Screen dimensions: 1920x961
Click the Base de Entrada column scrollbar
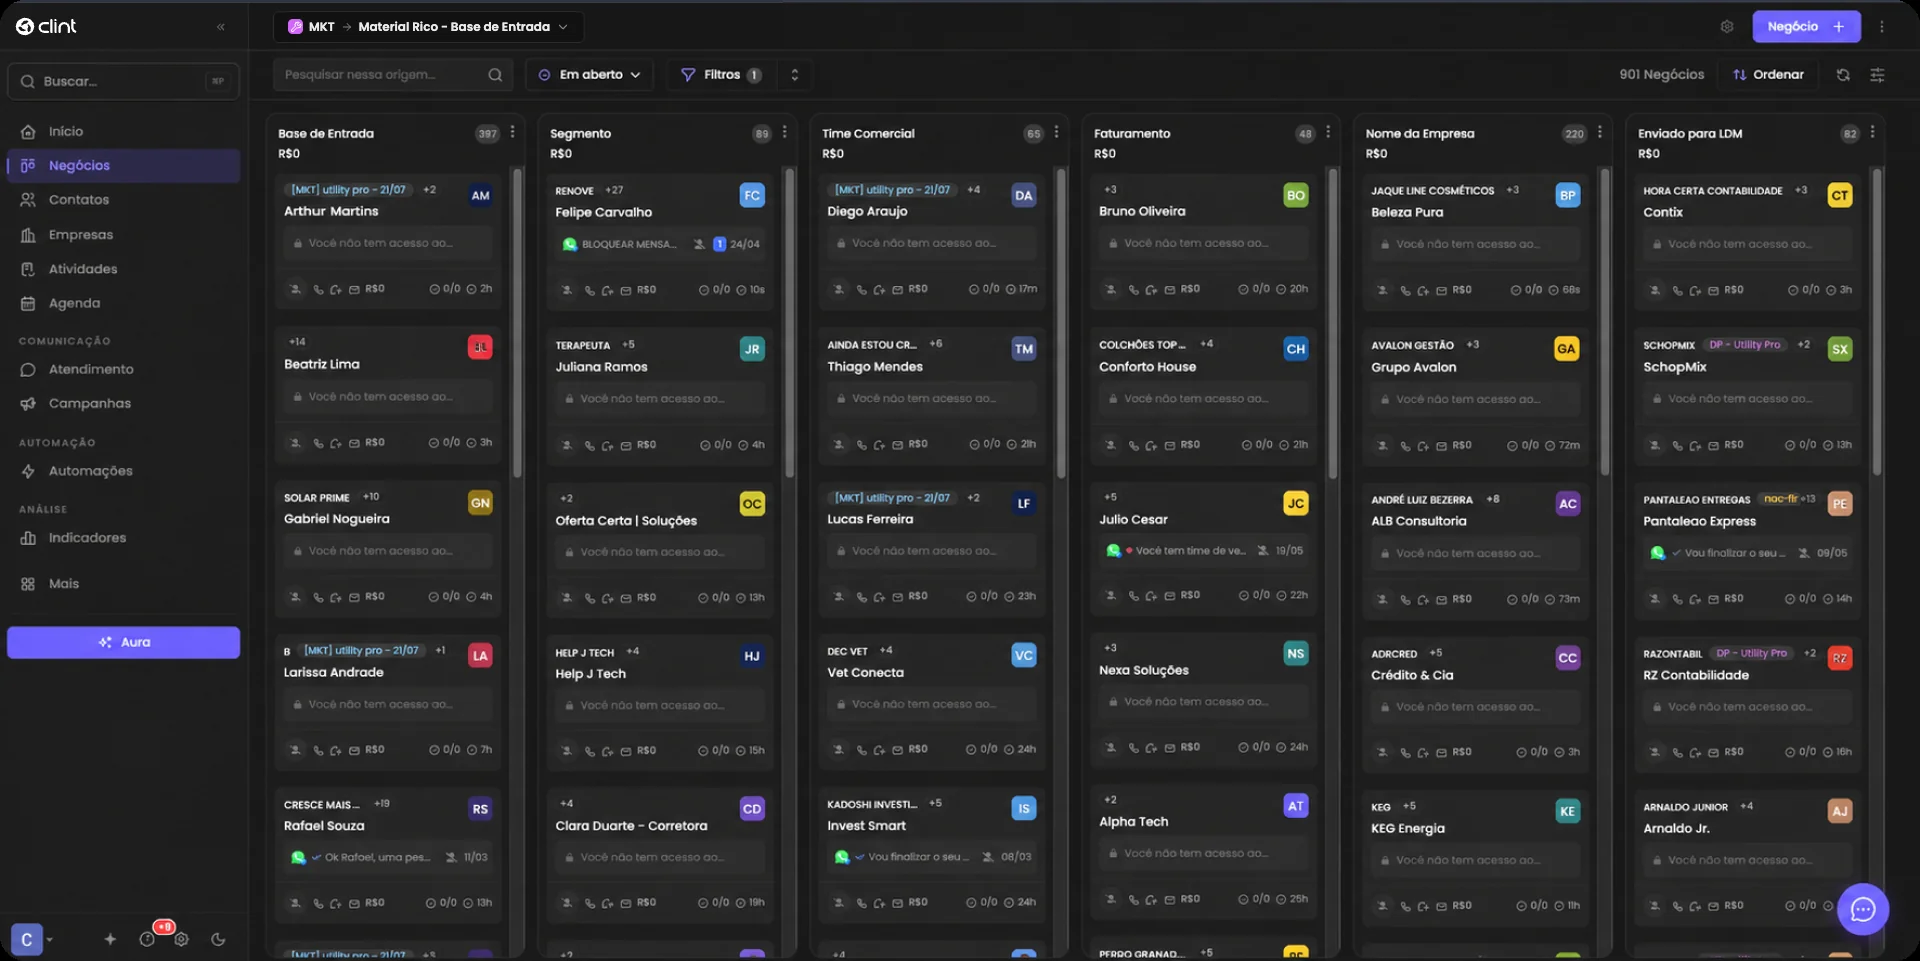point(517,322)
